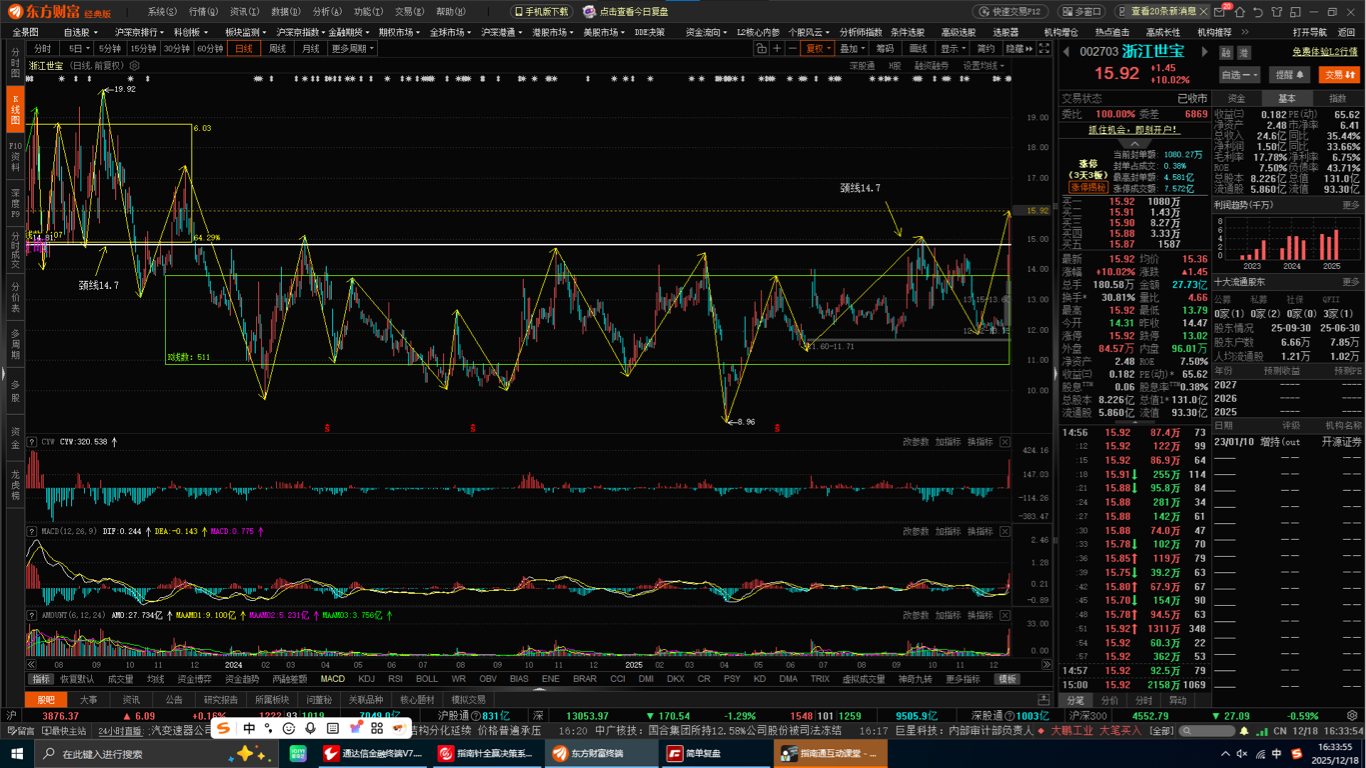Select the BOLL indicator tab
Image resolution: width=1366 pixels, height=768 pixels.
click(x=426, y=679)
